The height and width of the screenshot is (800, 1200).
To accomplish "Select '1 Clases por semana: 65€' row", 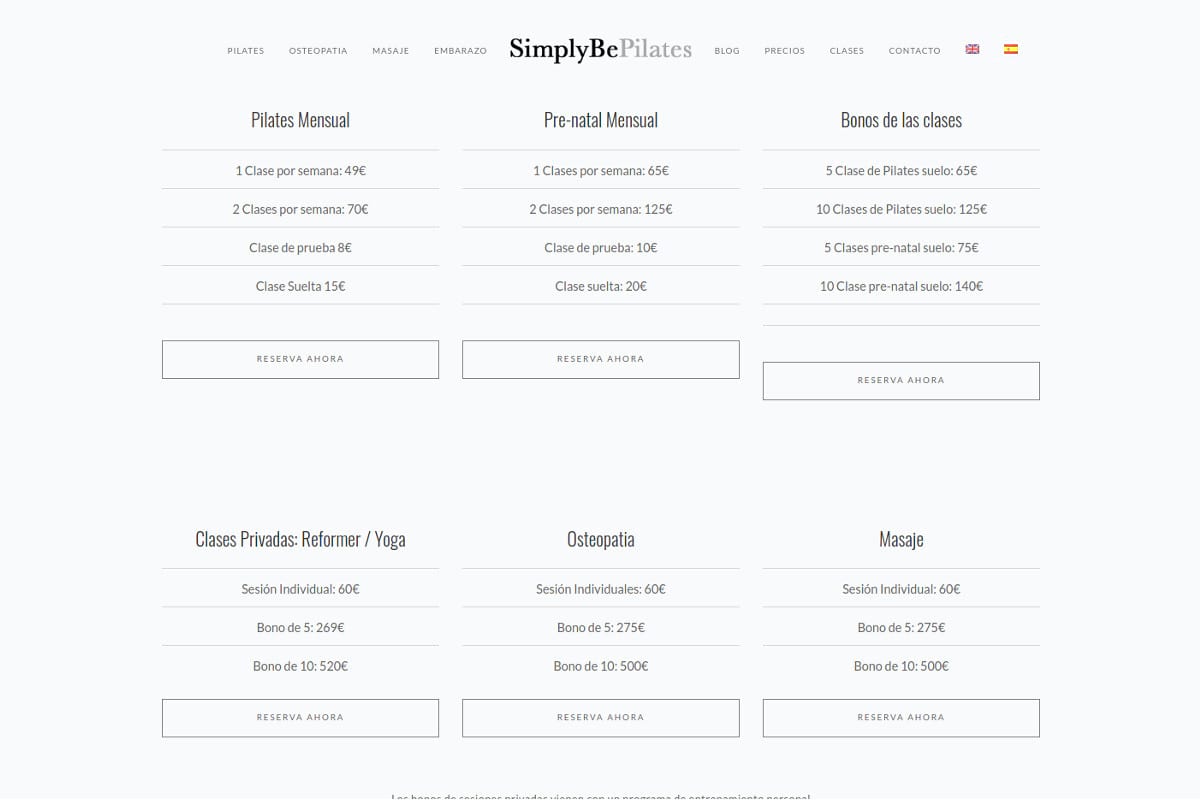I will [601, 170].
